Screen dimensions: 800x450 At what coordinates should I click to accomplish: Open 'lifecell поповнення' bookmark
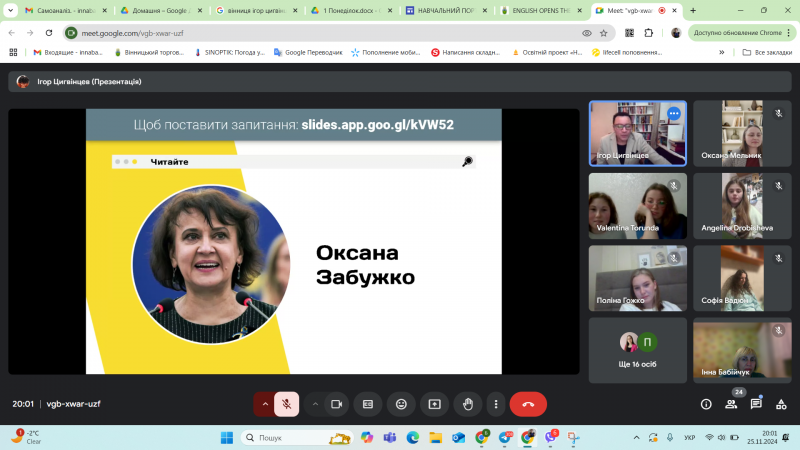627,52
